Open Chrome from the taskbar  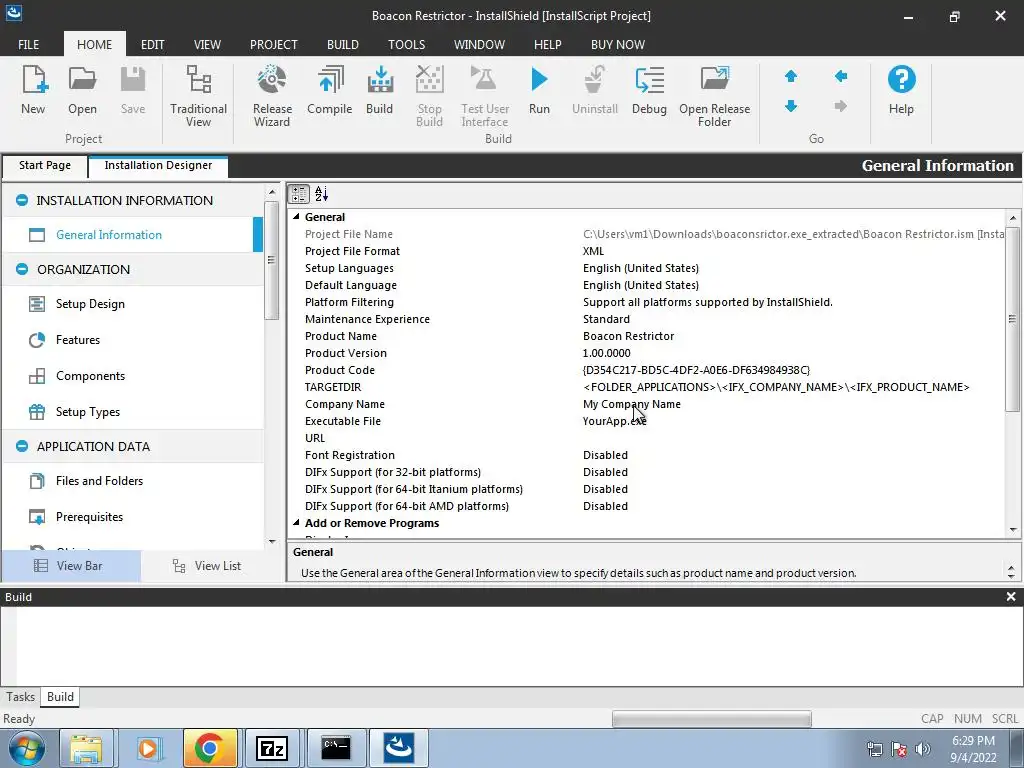coord(210,748)
